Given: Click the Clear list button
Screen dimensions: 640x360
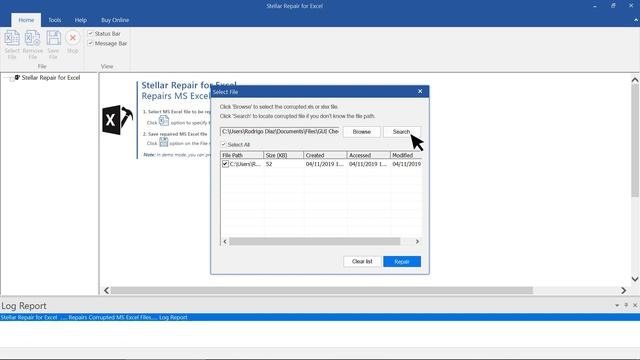Looking at the screenshot, I should [x=362, y=262].
